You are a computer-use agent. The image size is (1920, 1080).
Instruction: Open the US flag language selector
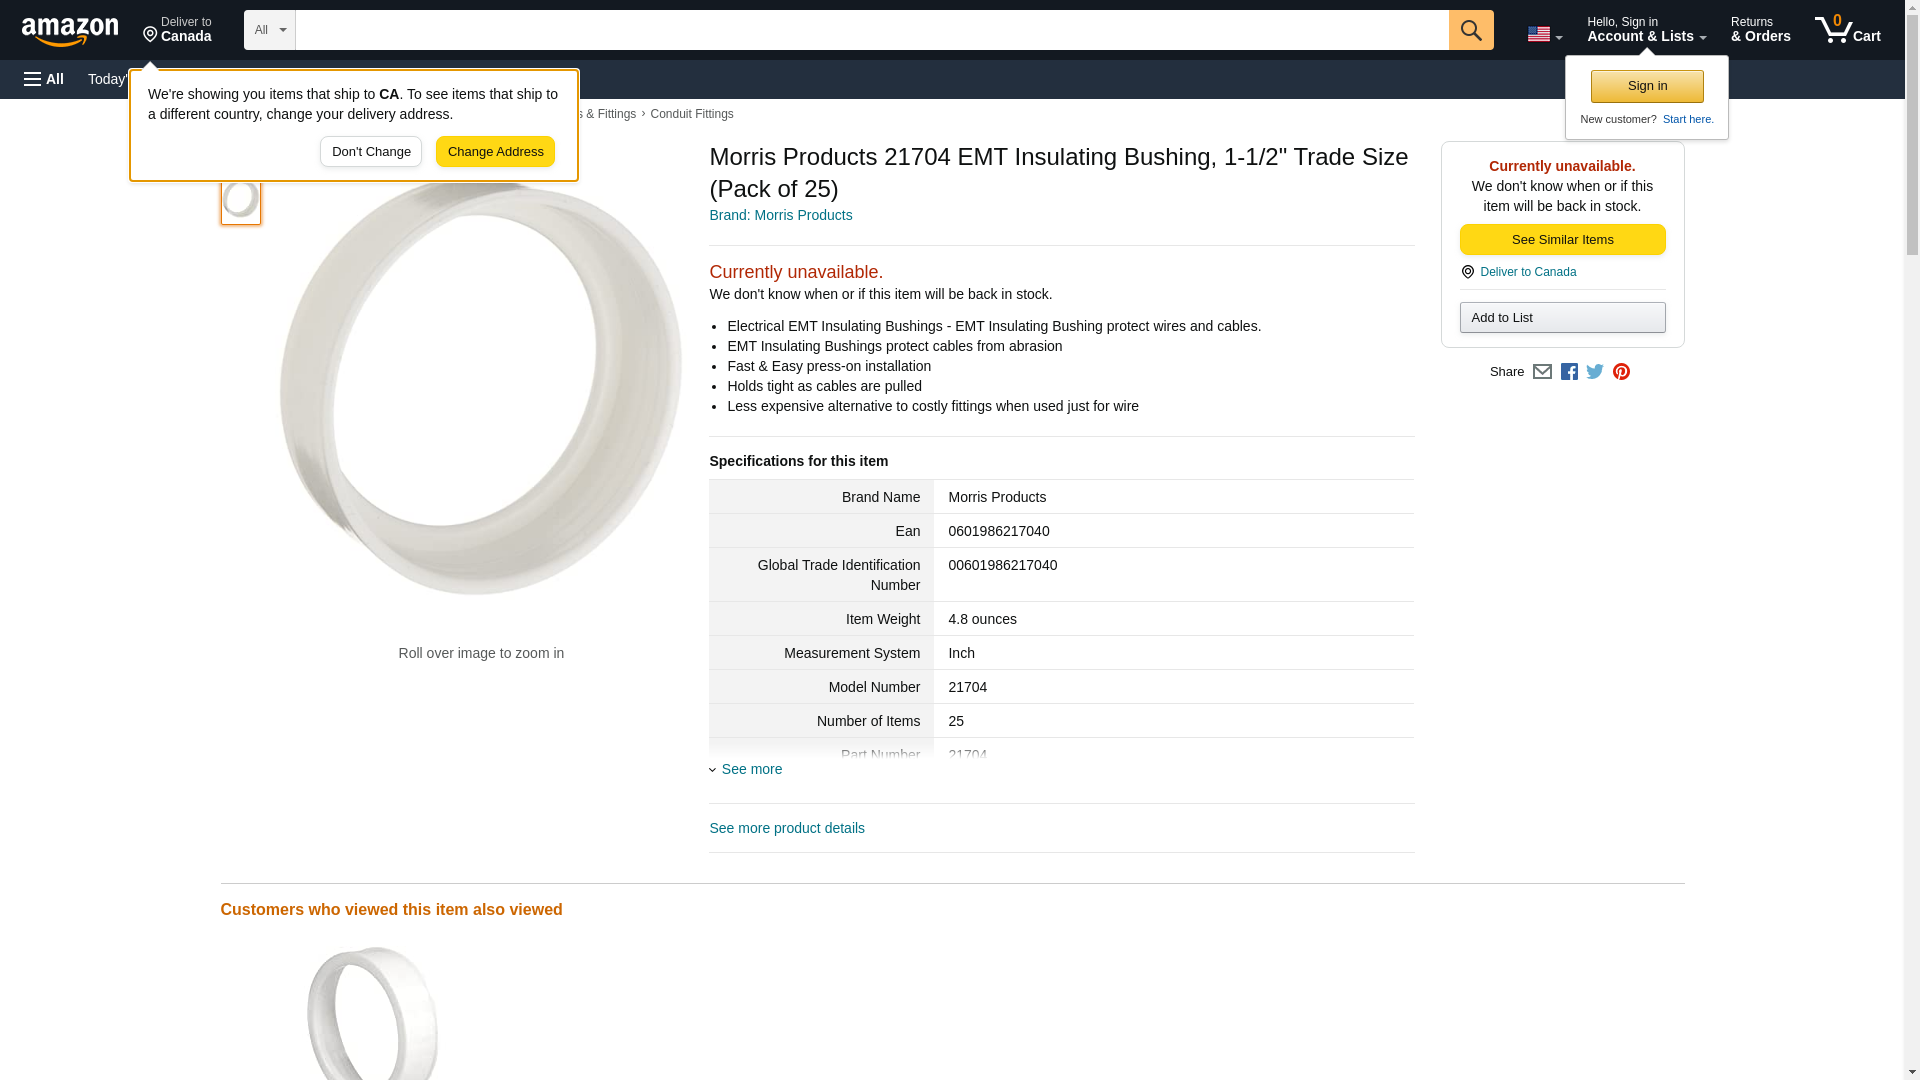pyautogui.click(x=1544, y=34)
